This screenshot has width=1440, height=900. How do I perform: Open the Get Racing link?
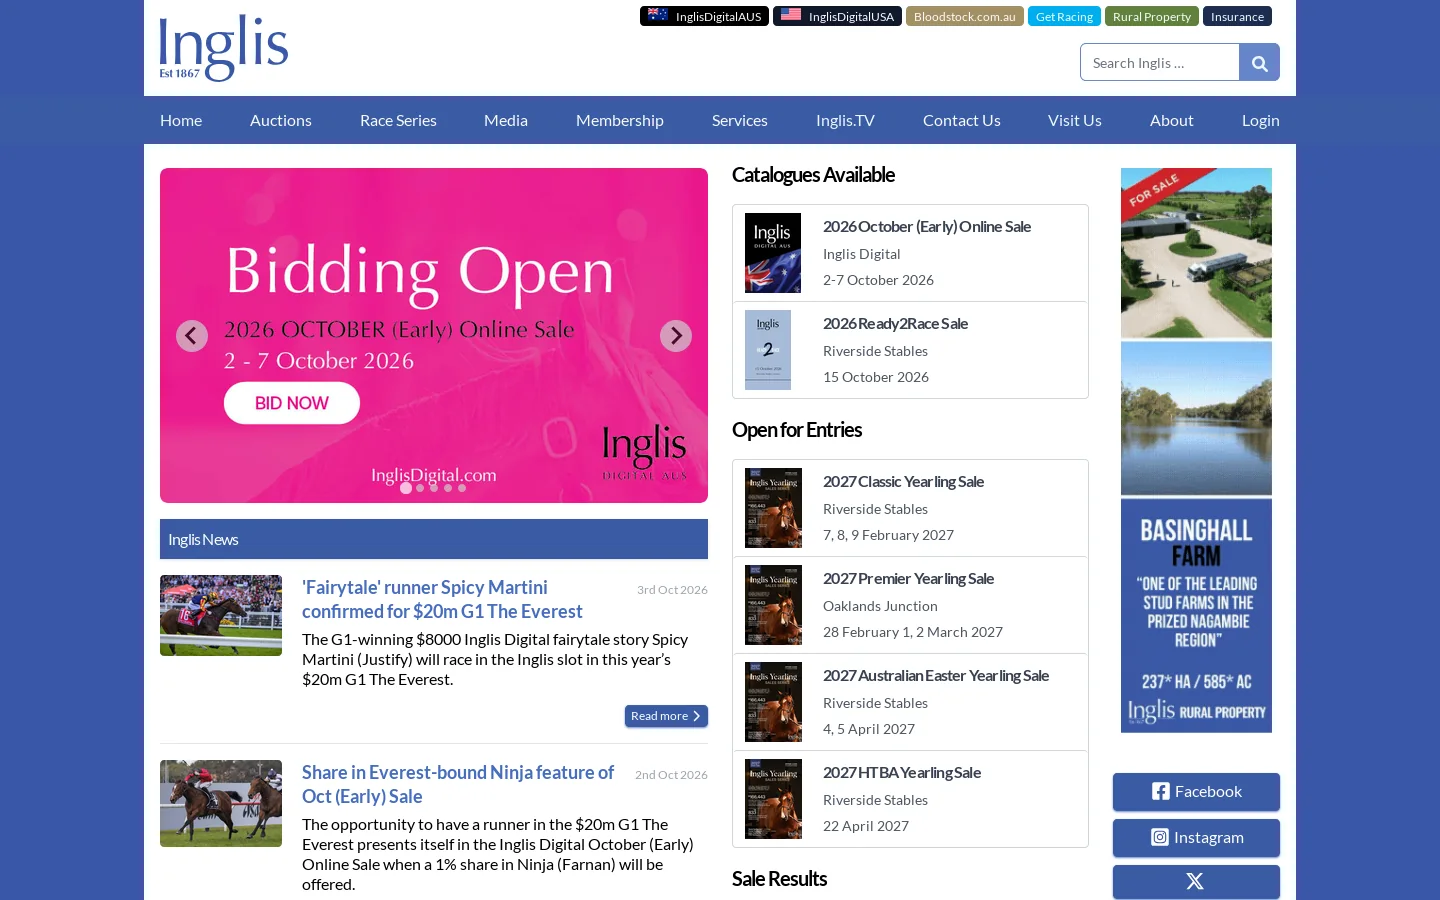pos(1064,16)
